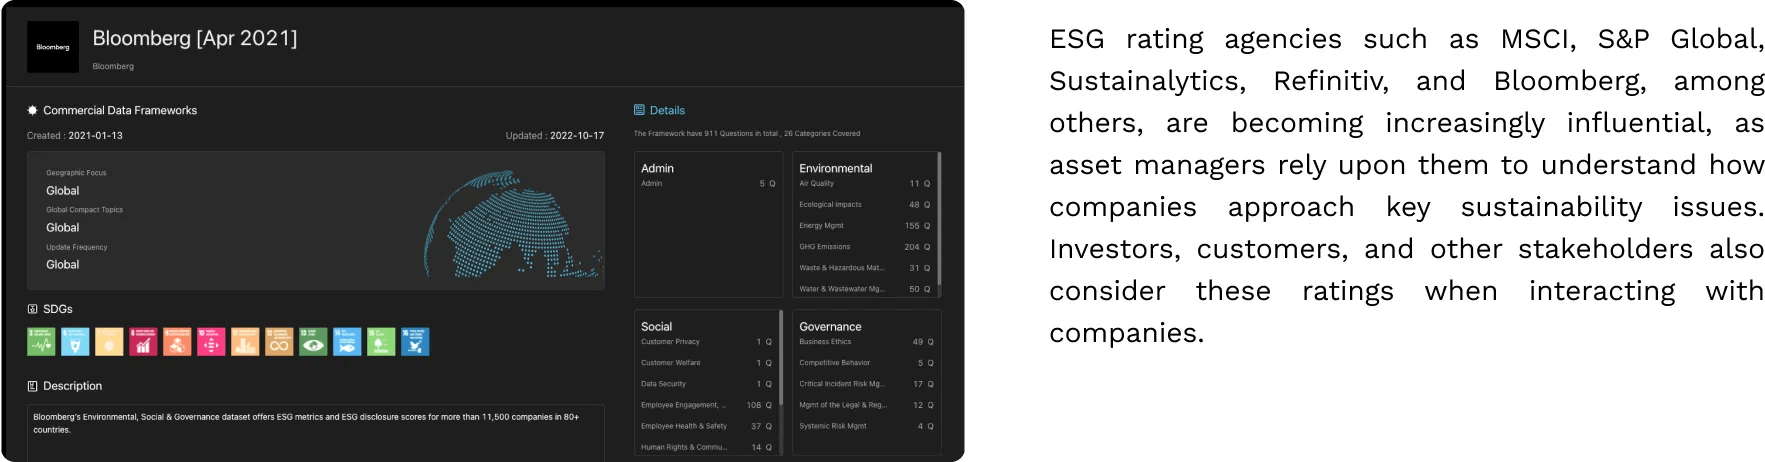
Task: Click the SDG 3 Good Health icon
Action: pyautogui.click(x=41, y=342)
